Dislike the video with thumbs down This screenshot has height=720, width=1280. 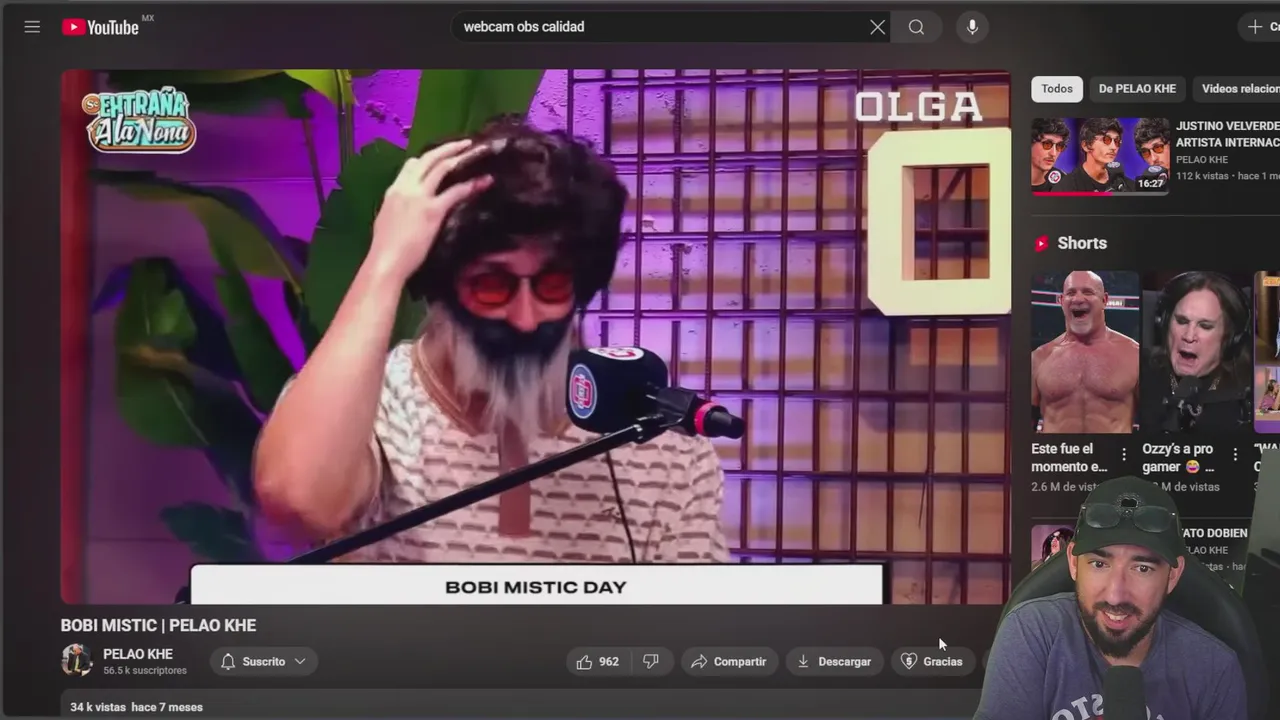pyautogui.click(x=651, y=661)
